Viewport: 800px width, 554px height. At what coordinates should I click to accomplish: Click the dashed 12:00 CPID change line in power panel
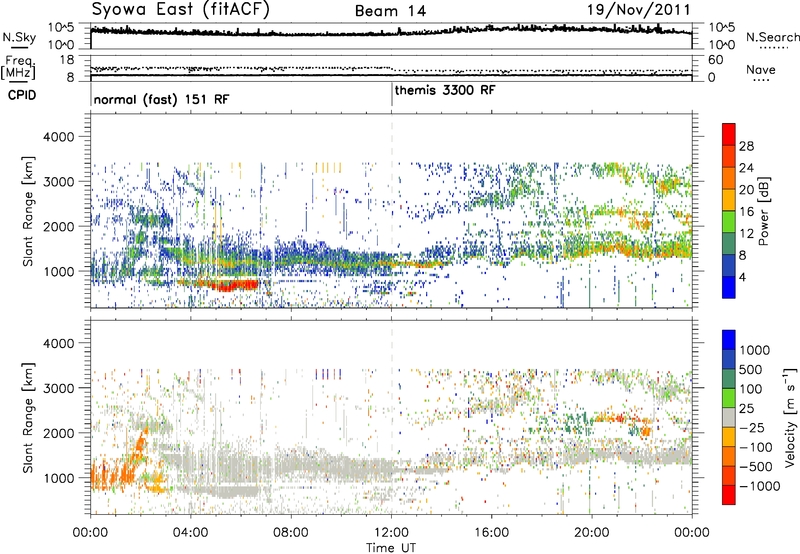392,210
